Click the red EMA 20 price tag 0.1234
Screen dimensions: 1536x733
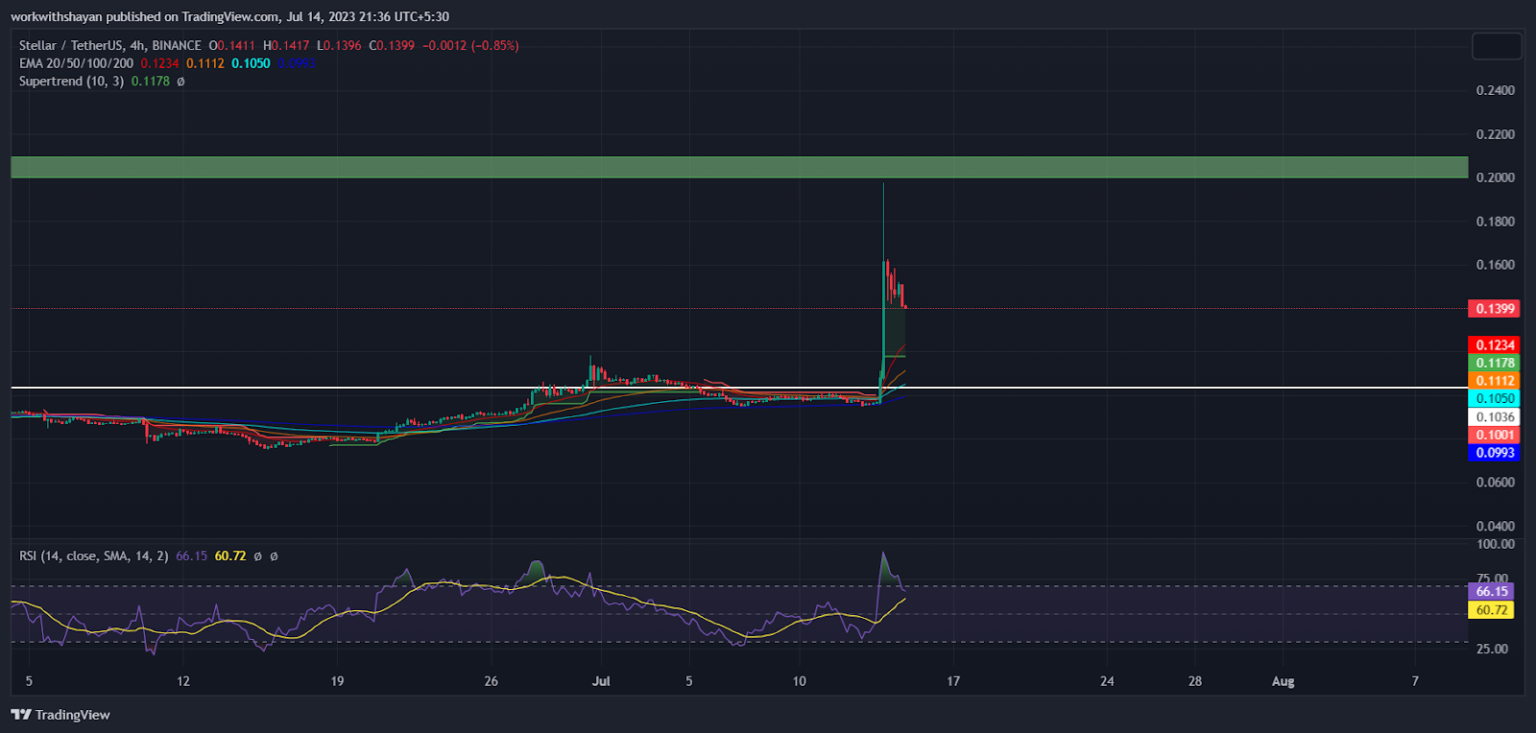tap(1492, 345)
